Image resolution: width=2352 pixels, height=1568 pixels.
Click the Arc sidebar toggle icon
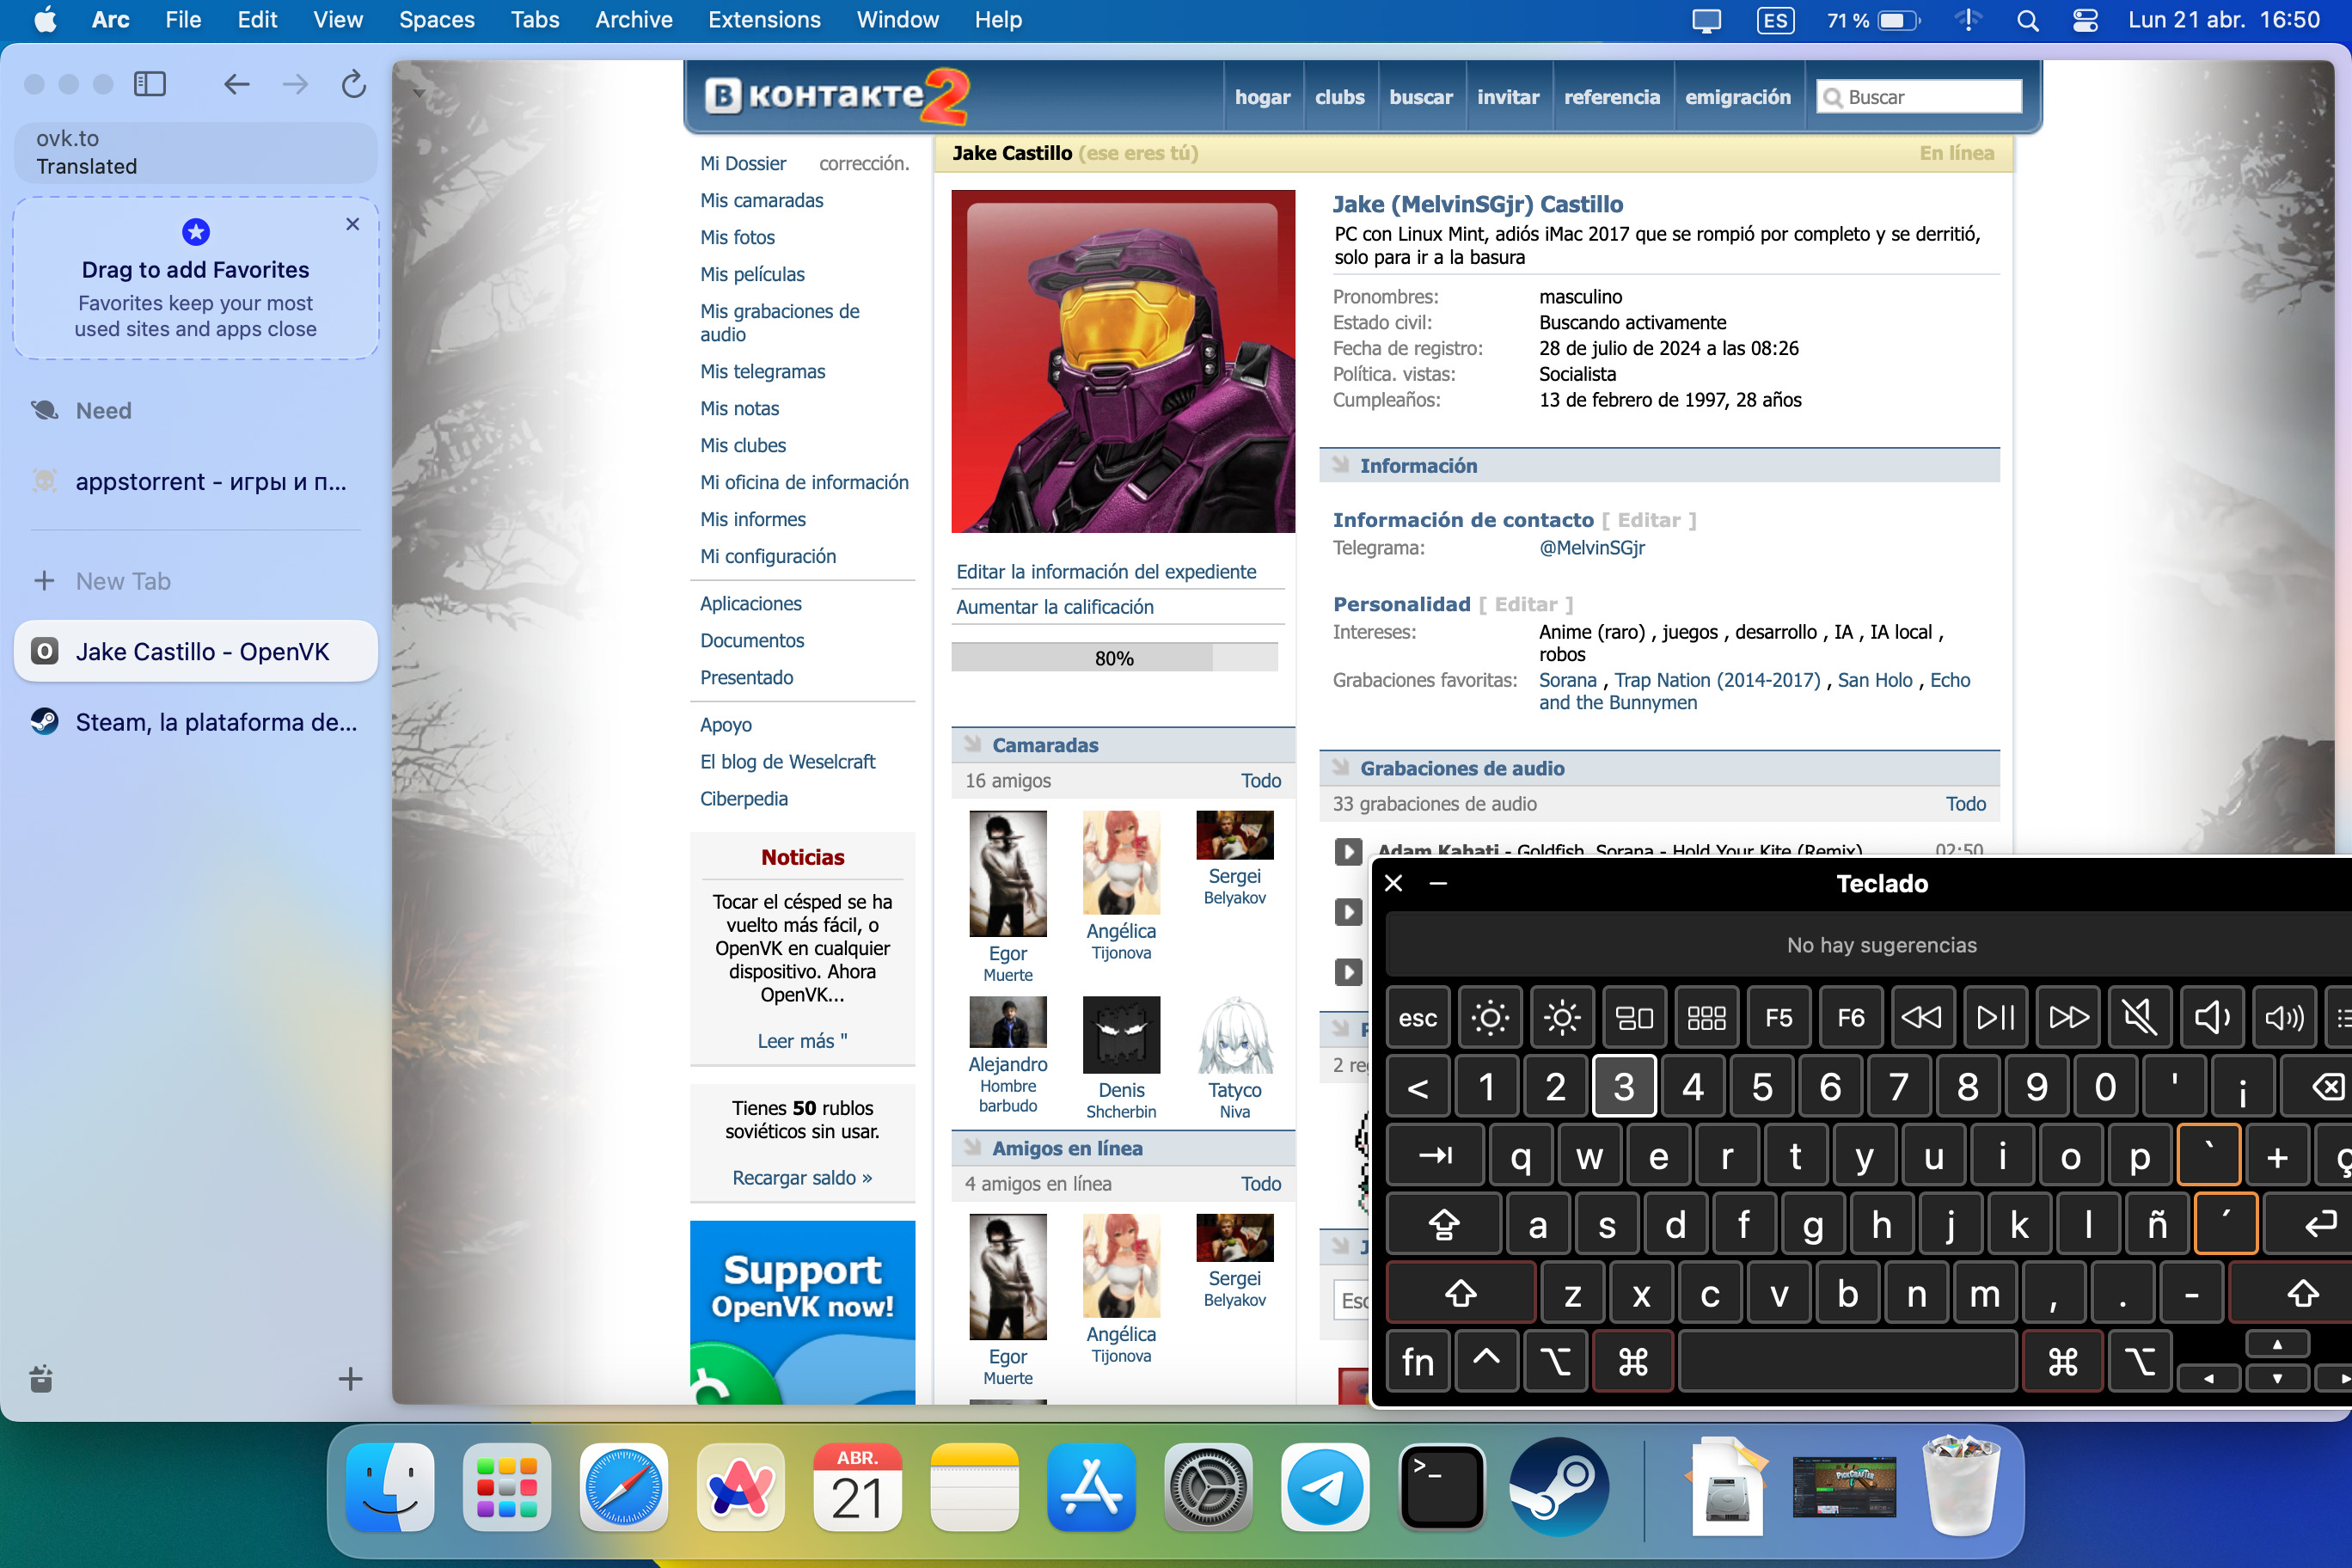[150, 84]
